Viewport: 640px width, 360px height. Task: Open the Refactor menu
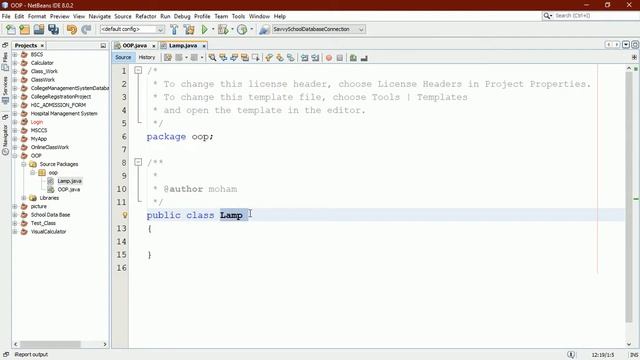tap(146, 16)
